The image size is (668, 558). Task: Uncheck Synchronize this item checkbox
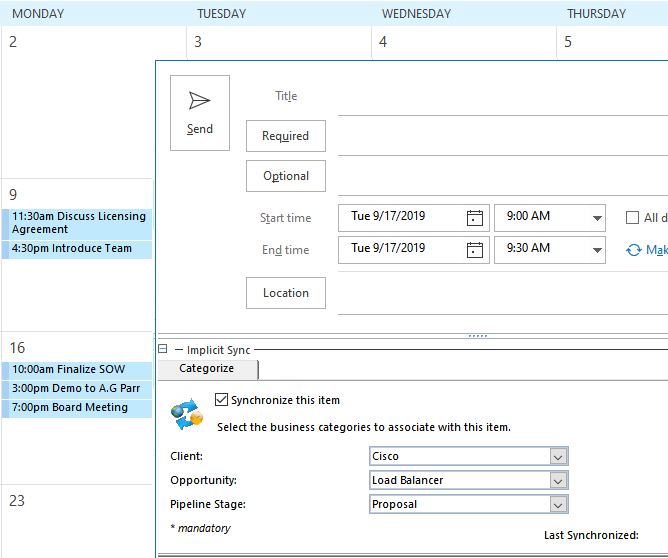tap(221, 400)
